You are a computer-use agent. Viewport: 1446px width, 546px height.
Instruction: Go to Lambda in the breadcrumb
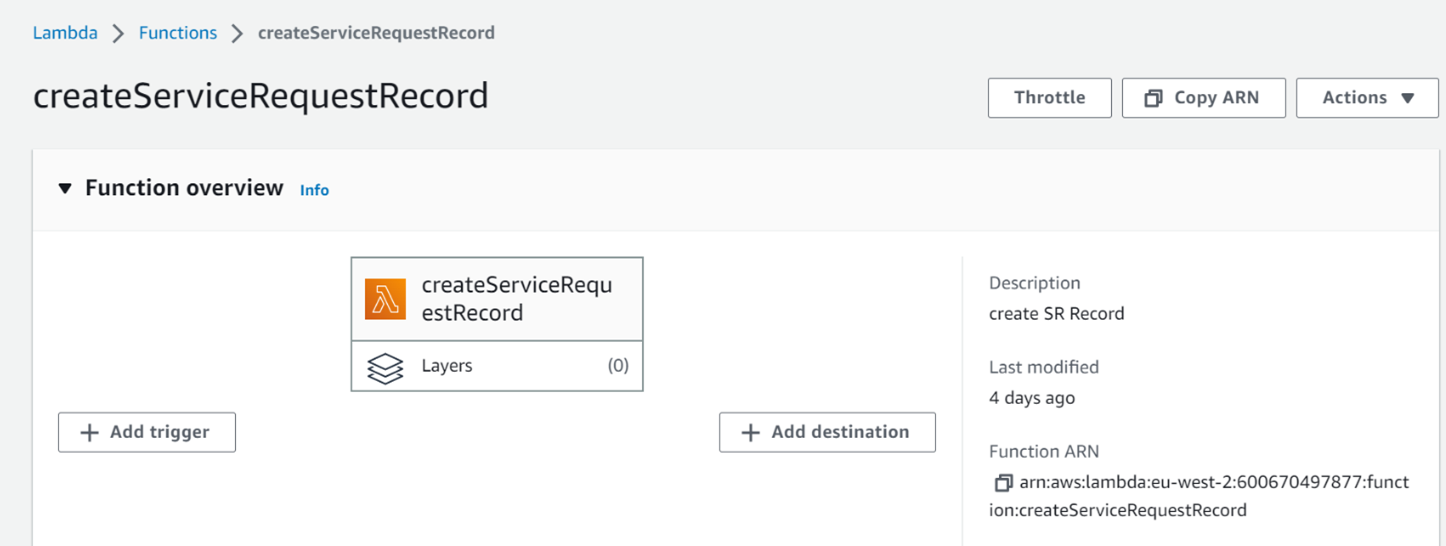point(65,33)
